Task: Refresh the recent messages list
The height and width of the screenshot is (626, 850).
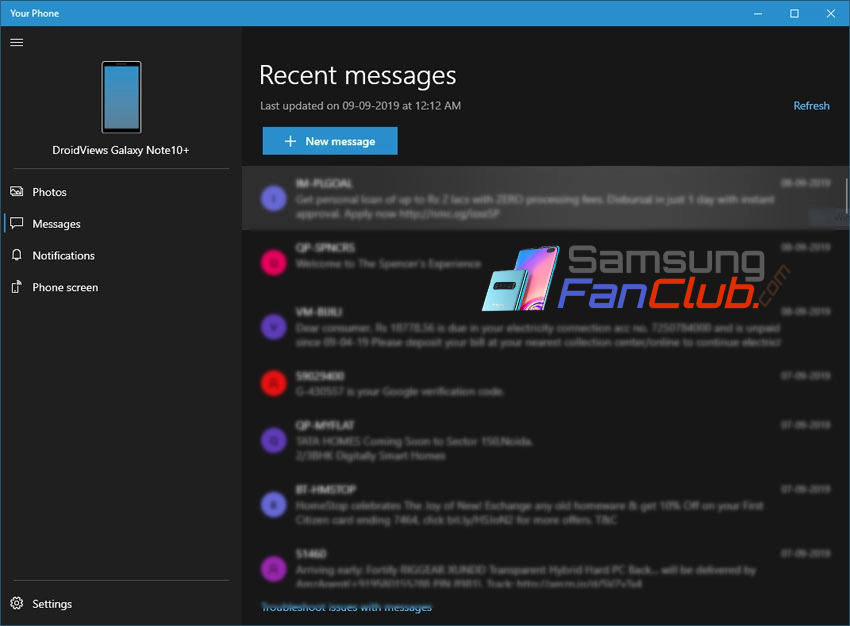Action: (811, 106)
